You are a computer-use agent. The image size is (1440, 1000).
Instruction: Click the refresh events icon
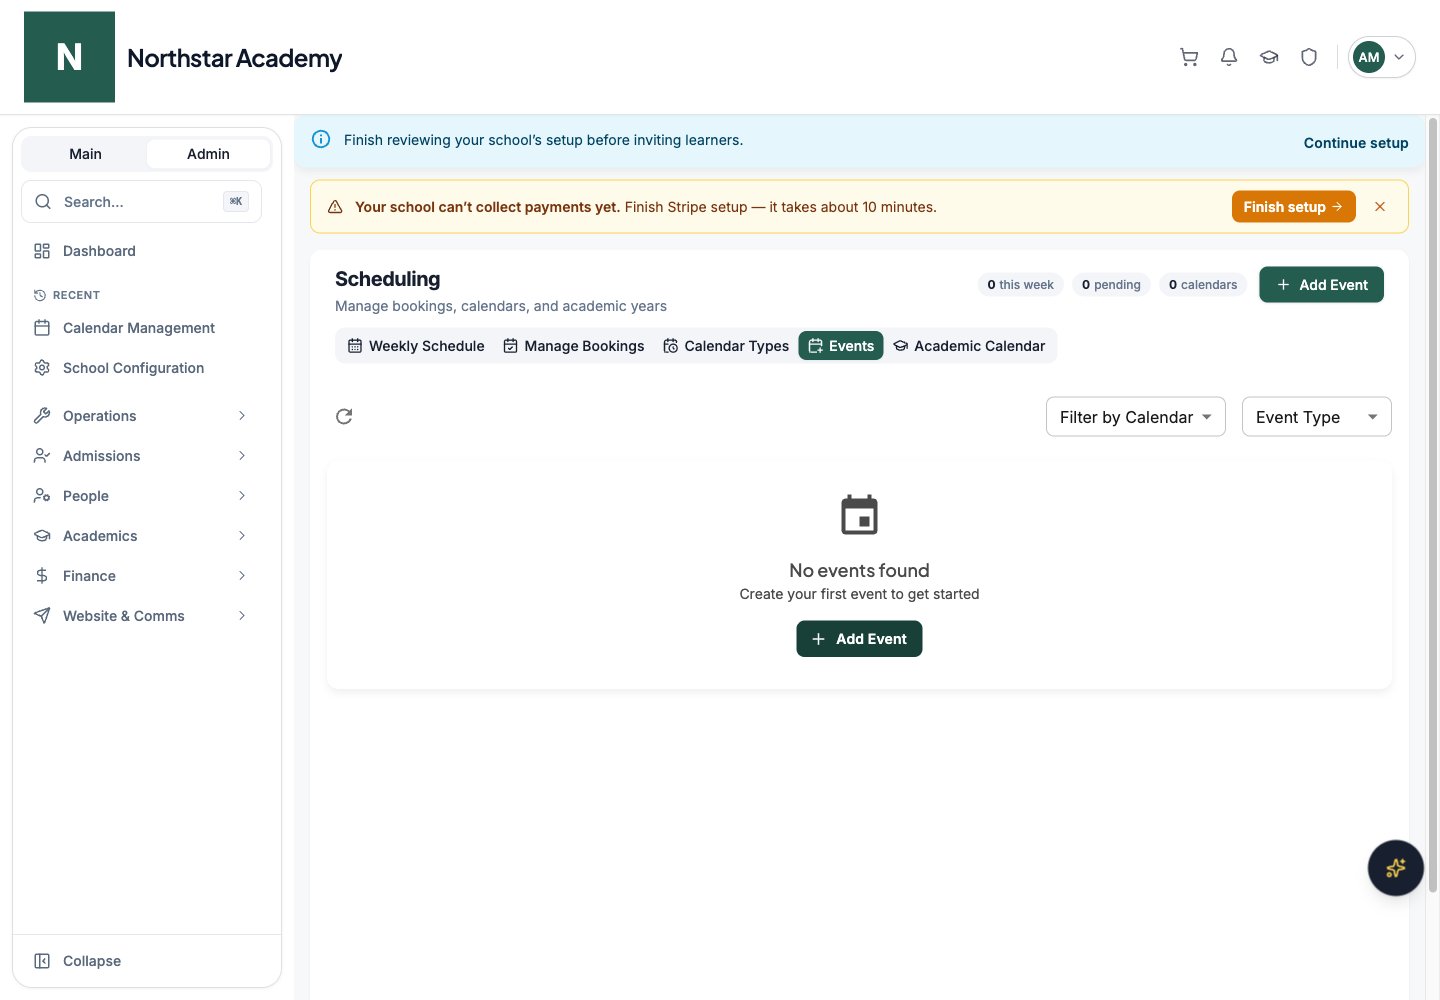point(344,416)
